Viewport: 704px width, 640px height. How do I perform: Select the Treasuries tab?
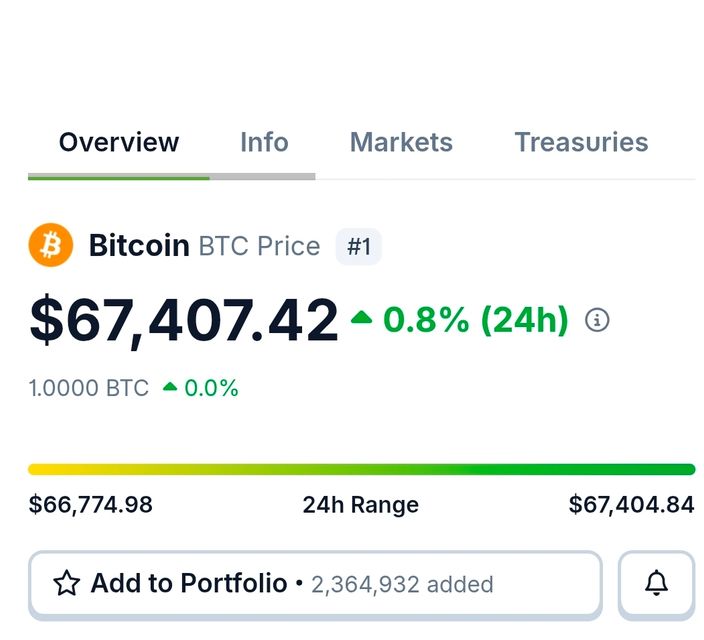click(581, 143)
